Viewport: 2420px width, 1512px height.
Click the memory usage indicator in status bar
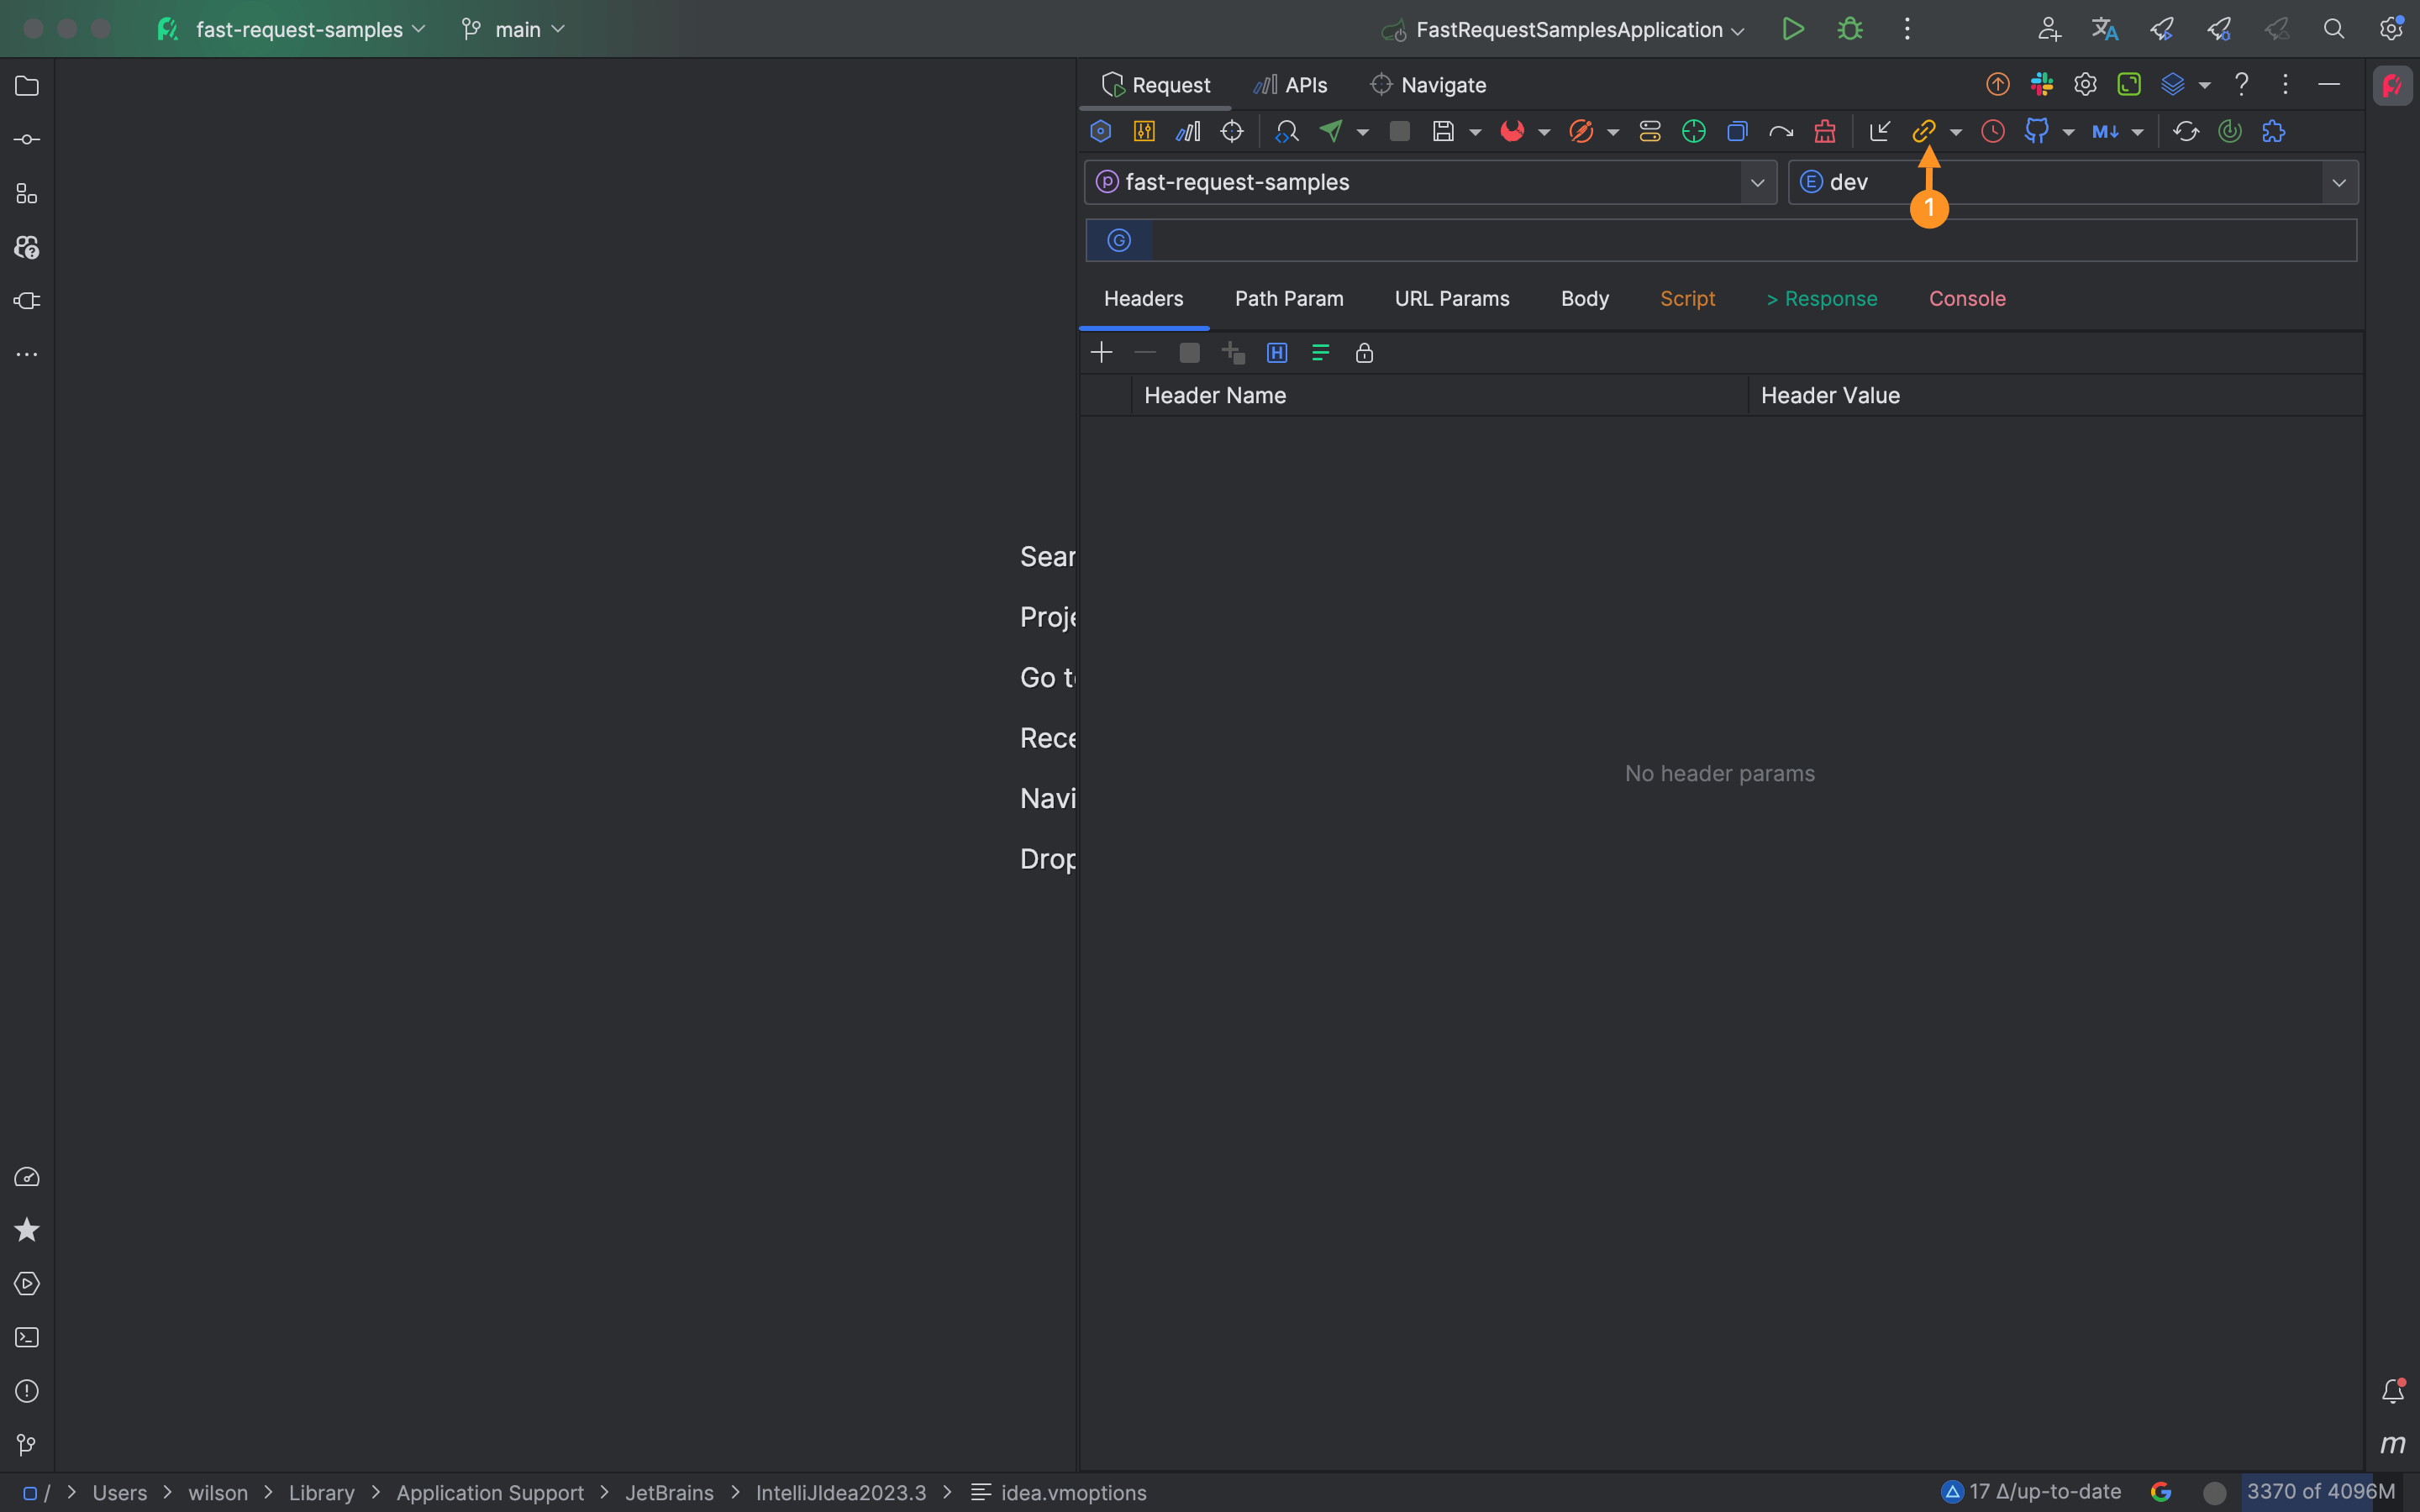2320,1492
